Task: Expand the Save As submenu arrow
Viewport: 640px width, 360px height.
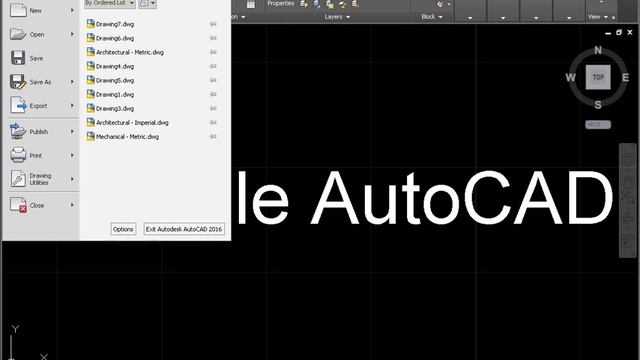Action: (72, 82)
